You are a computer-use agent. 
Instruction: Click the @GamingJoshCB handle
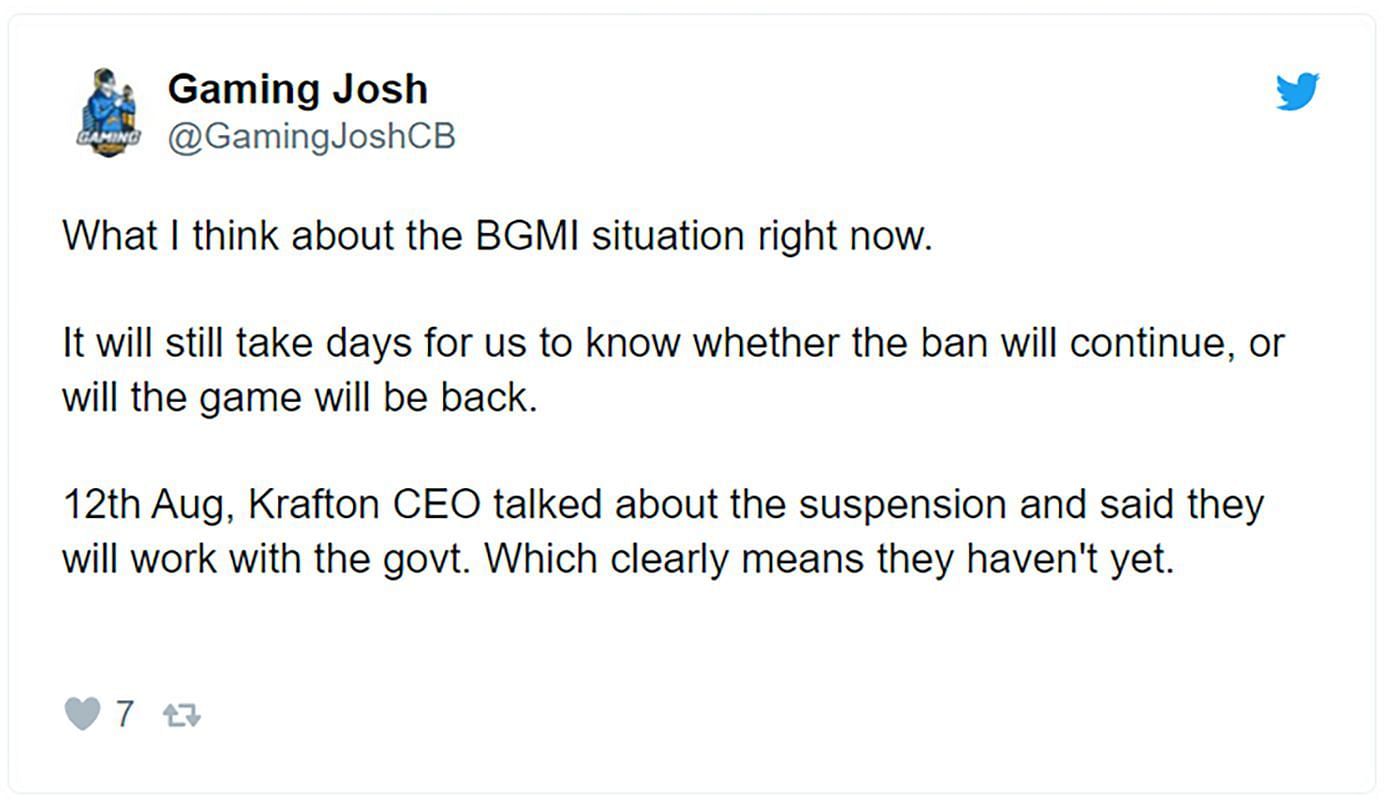click(311, 136)
